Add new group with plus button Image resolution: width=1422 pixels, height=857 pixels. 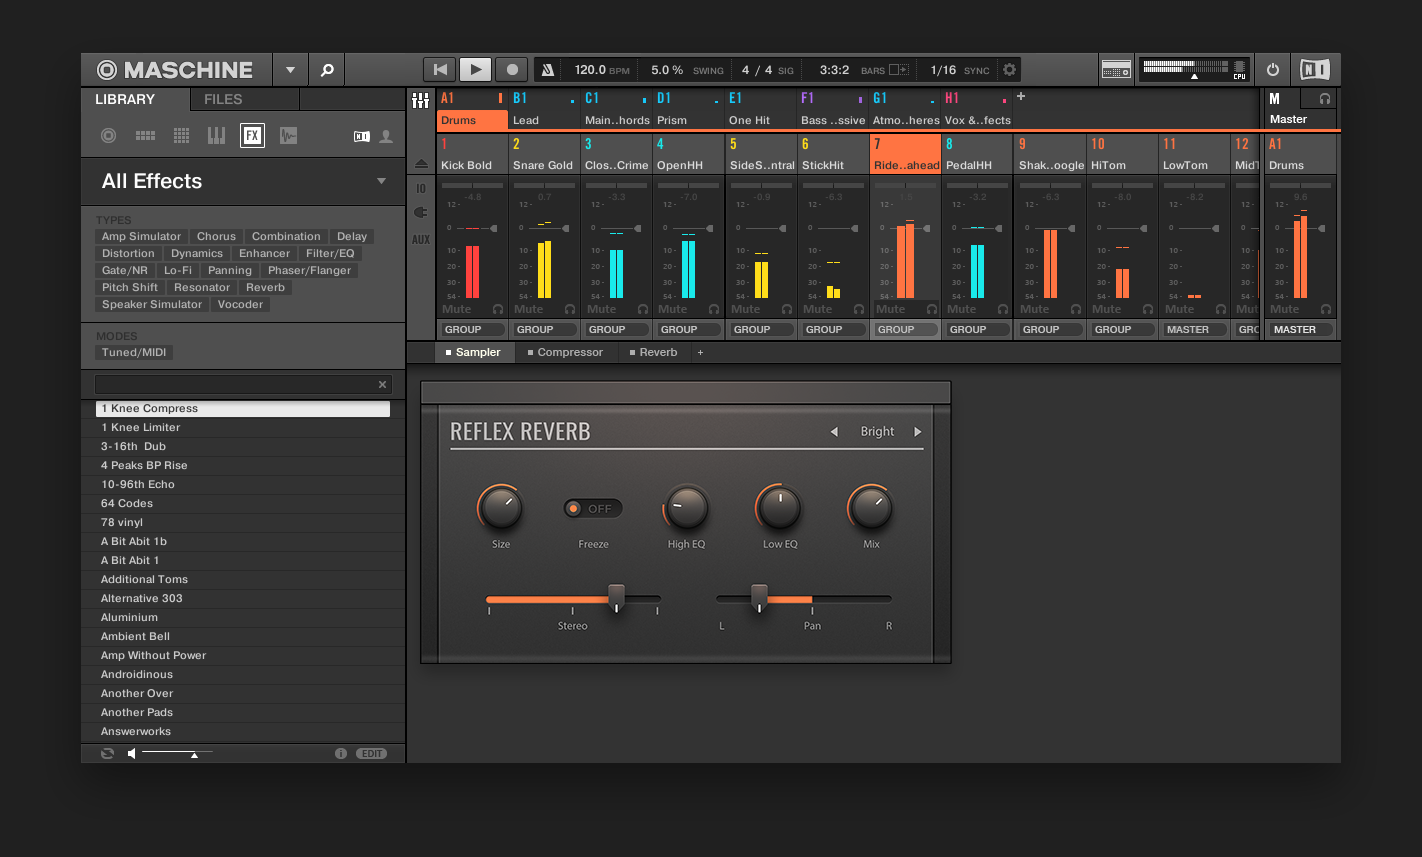[x=1021, y=97]
